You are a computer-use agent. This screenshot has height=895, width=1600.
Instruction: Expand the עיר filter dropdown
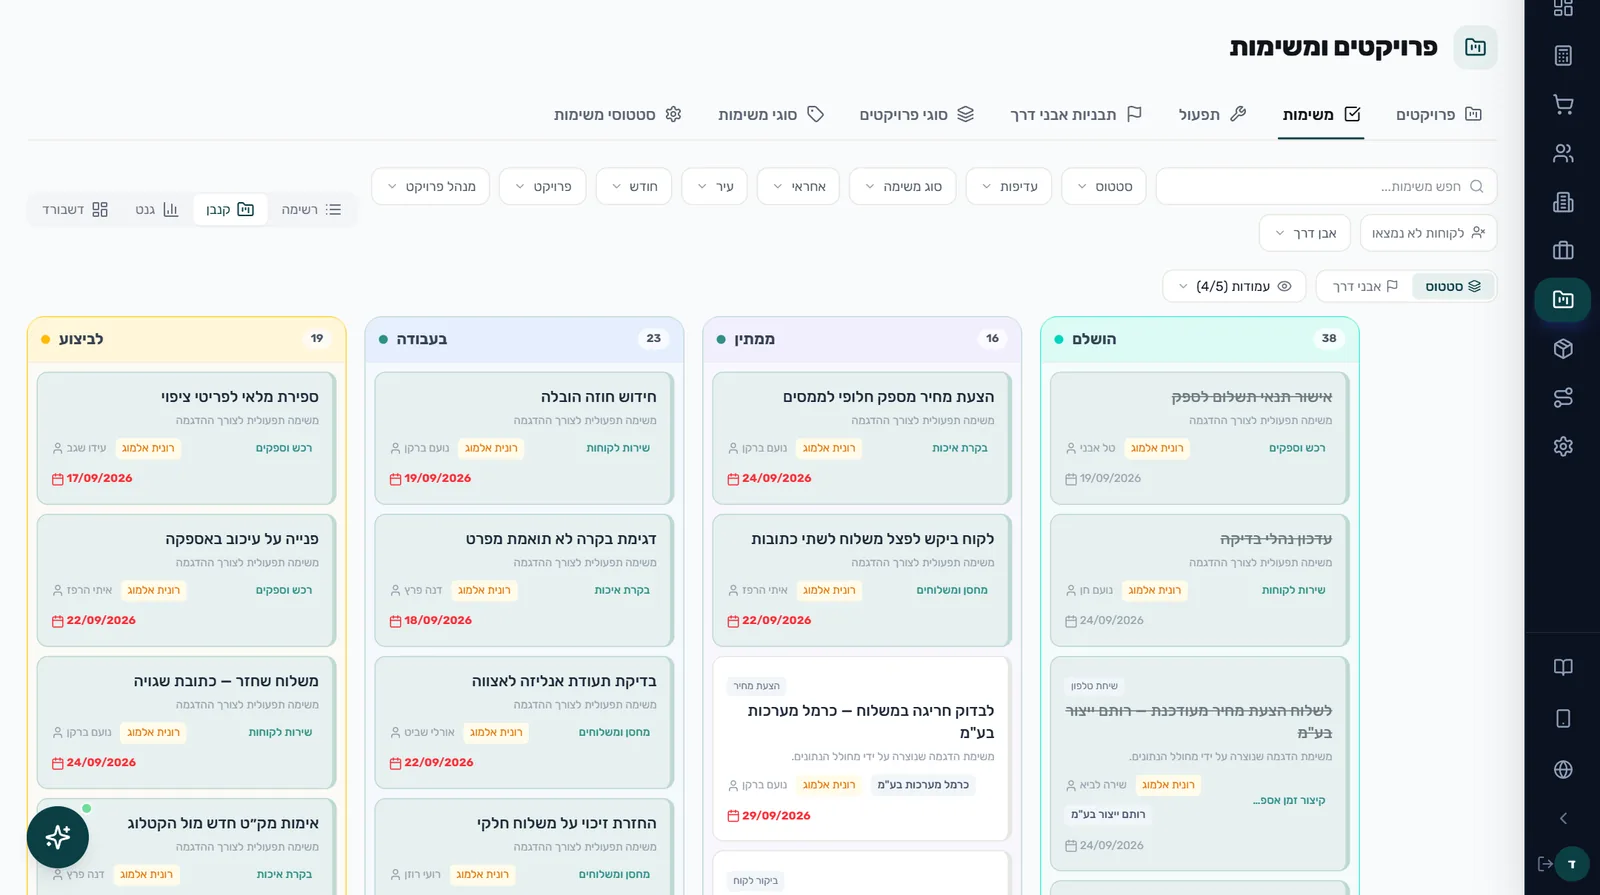click(715, 186)
